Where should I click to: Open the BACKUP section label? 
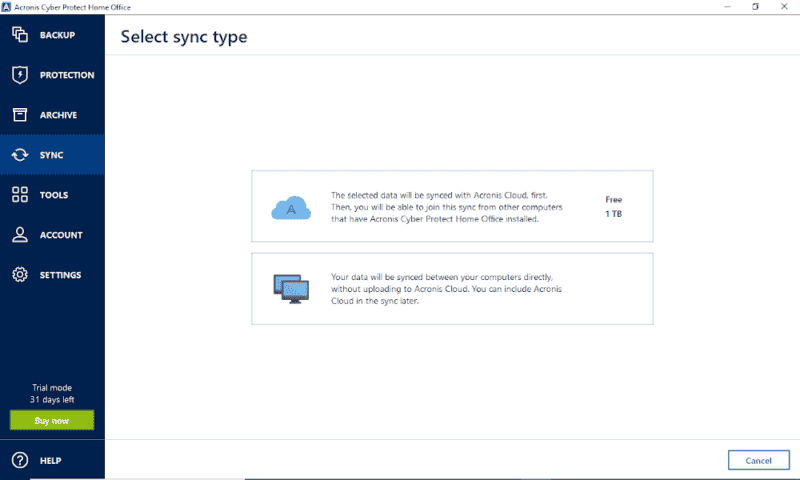(57, 35)
